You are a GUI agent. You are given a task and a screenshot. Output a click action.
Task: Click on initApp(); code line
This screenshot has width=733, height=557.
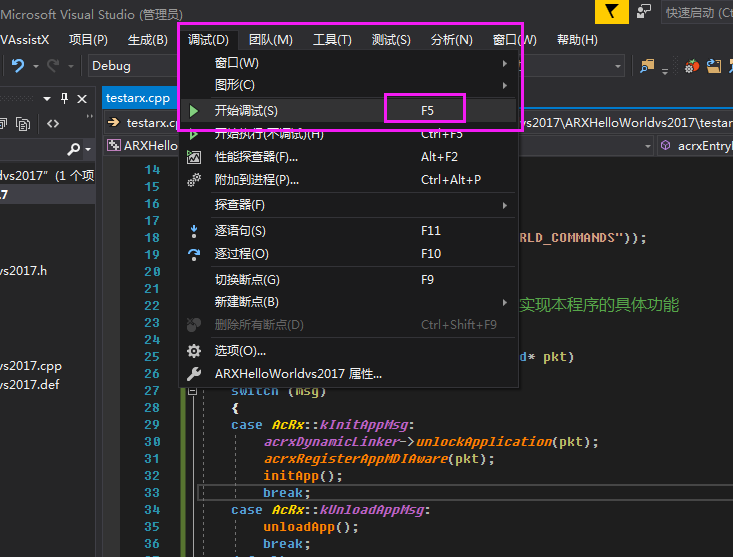point(302,476)
